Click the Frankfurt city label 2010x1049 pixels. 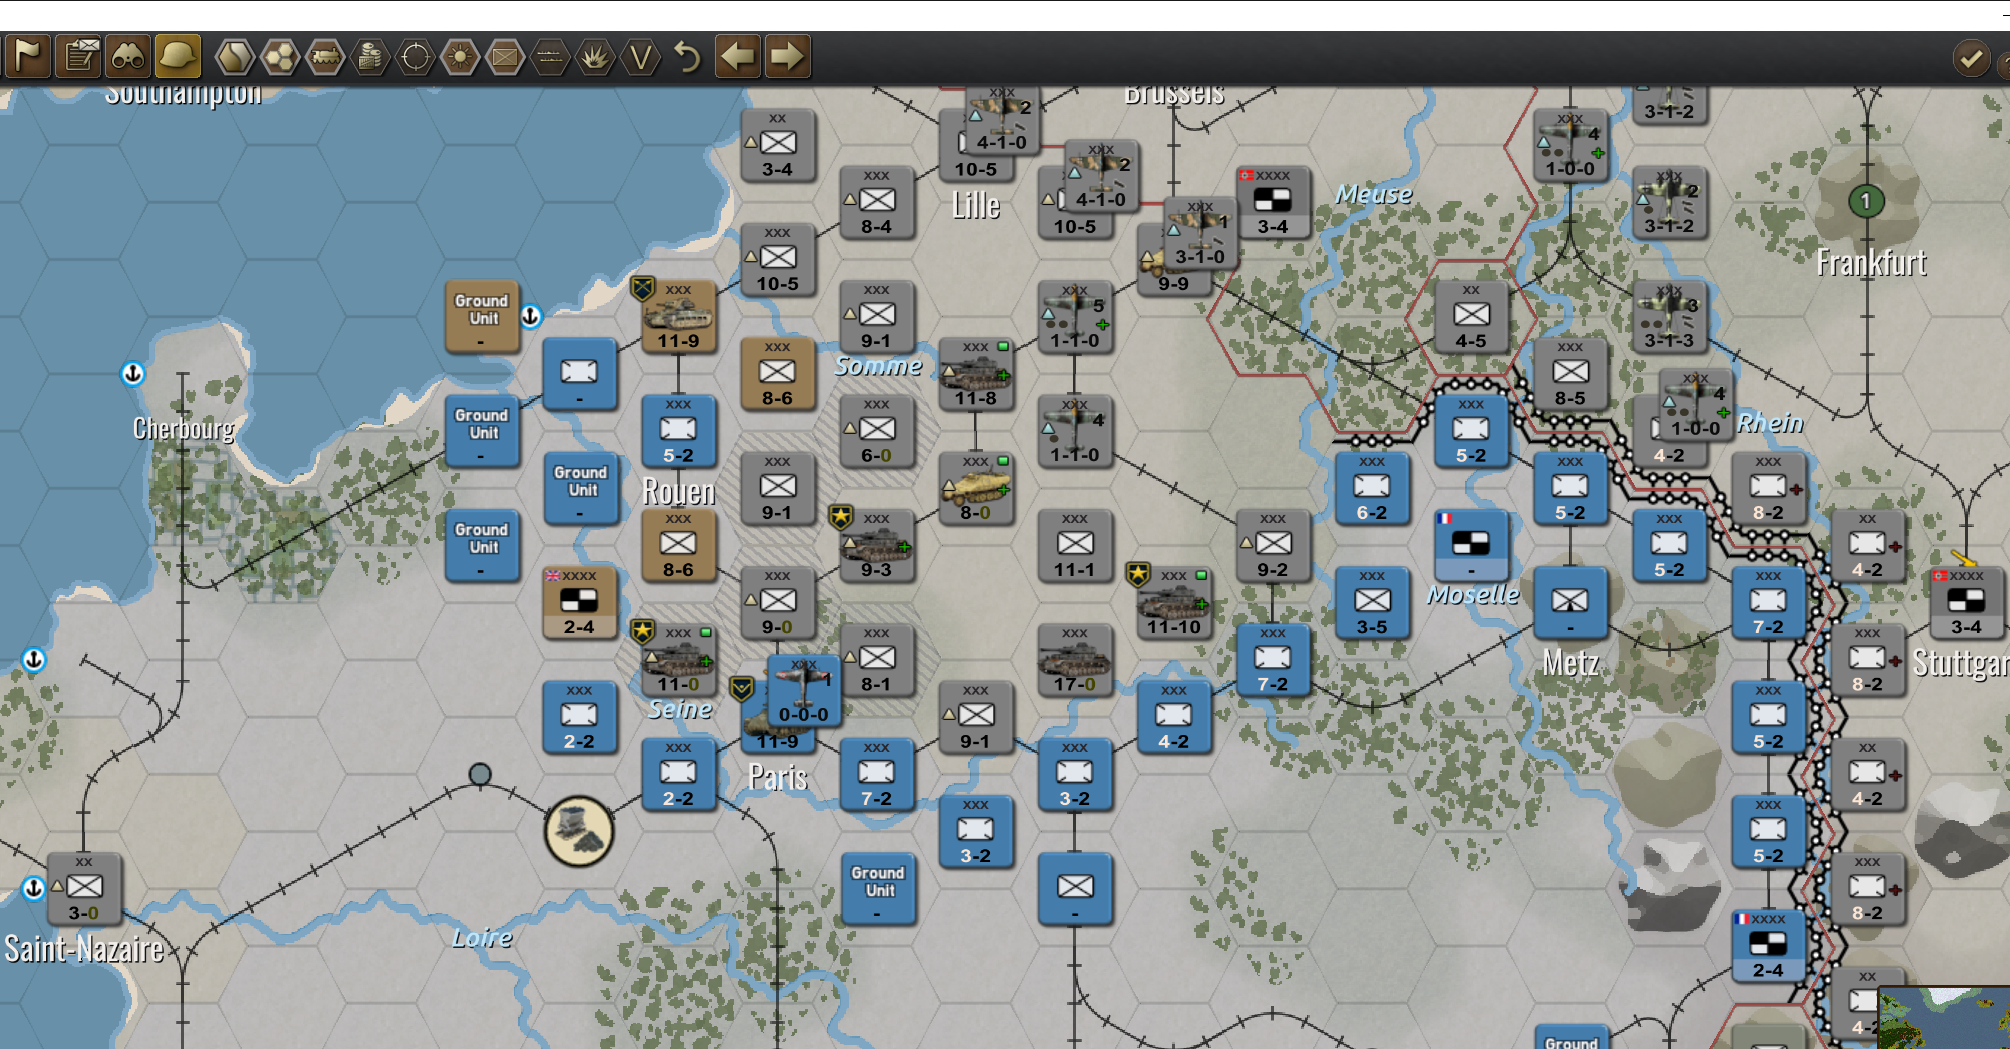(1871, 262)
